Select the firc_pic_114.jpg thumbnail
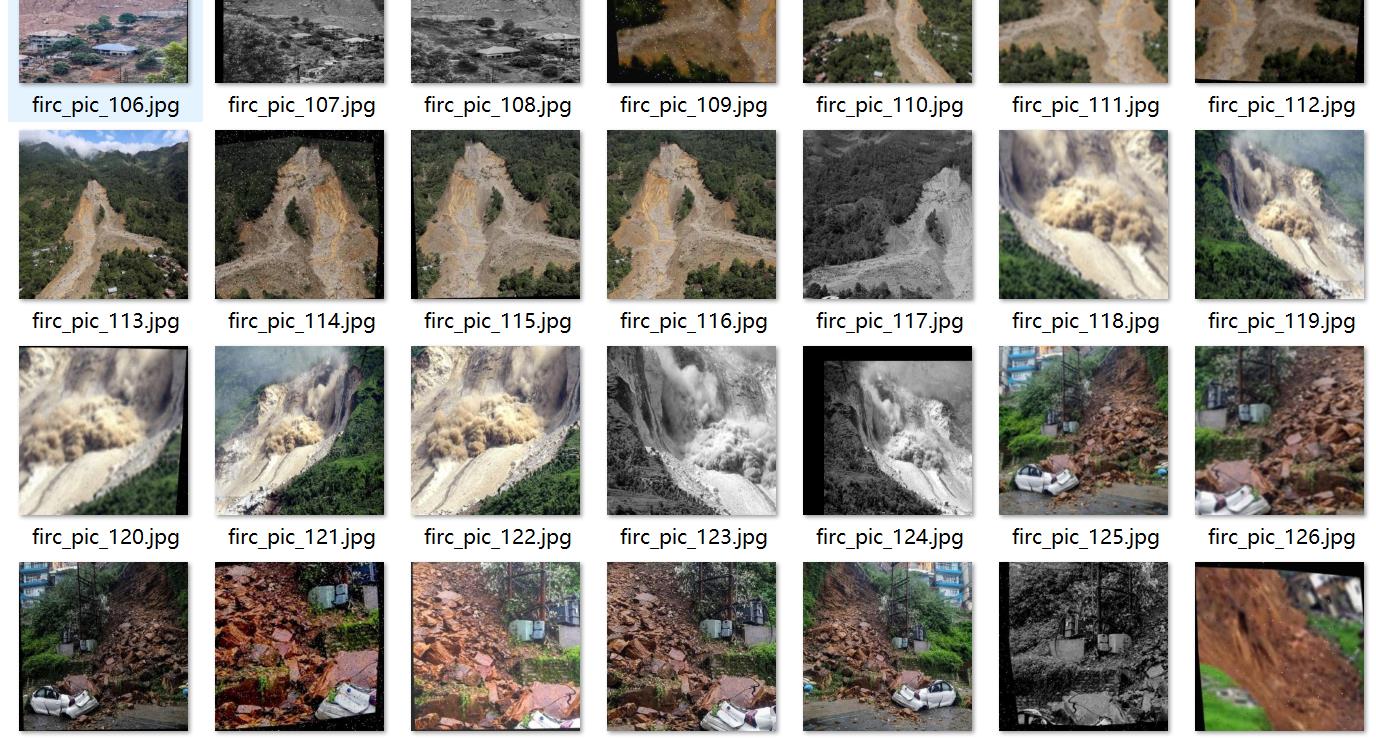 [300, 215]
